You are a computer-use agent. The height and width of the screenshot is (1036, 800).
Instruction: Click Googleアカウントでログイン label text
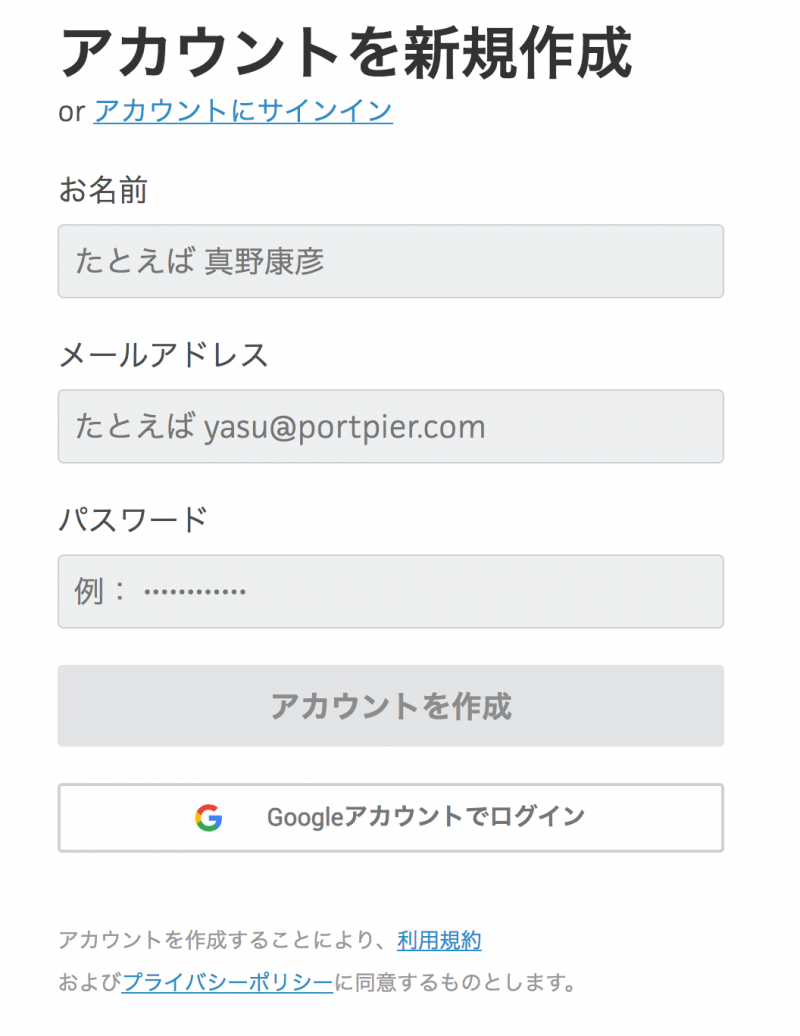(x=426, y=817)
